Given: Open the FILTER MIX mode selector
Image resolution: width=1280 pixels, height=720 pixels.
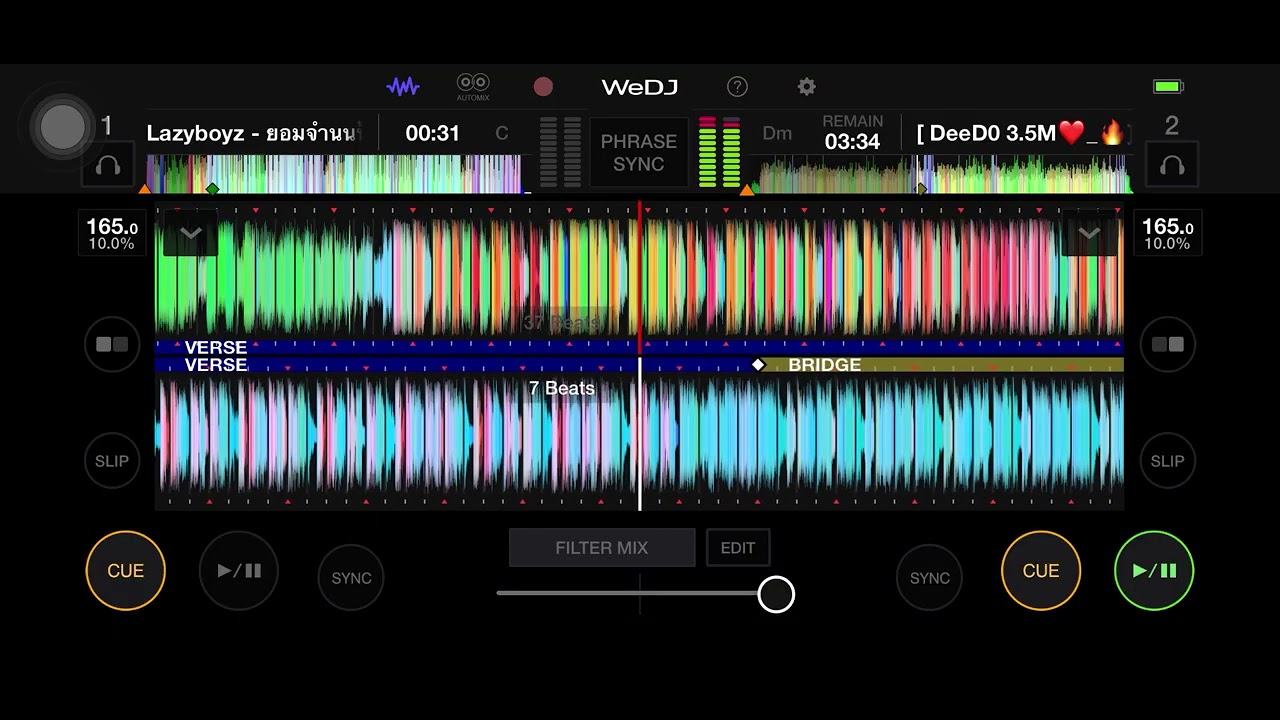Looking at the screenshot, I should point(602,548).
